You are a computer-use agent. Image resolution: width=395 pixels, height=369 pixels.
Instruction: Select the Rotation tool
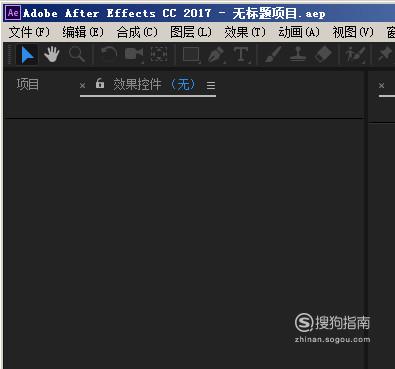pos(108,54)
